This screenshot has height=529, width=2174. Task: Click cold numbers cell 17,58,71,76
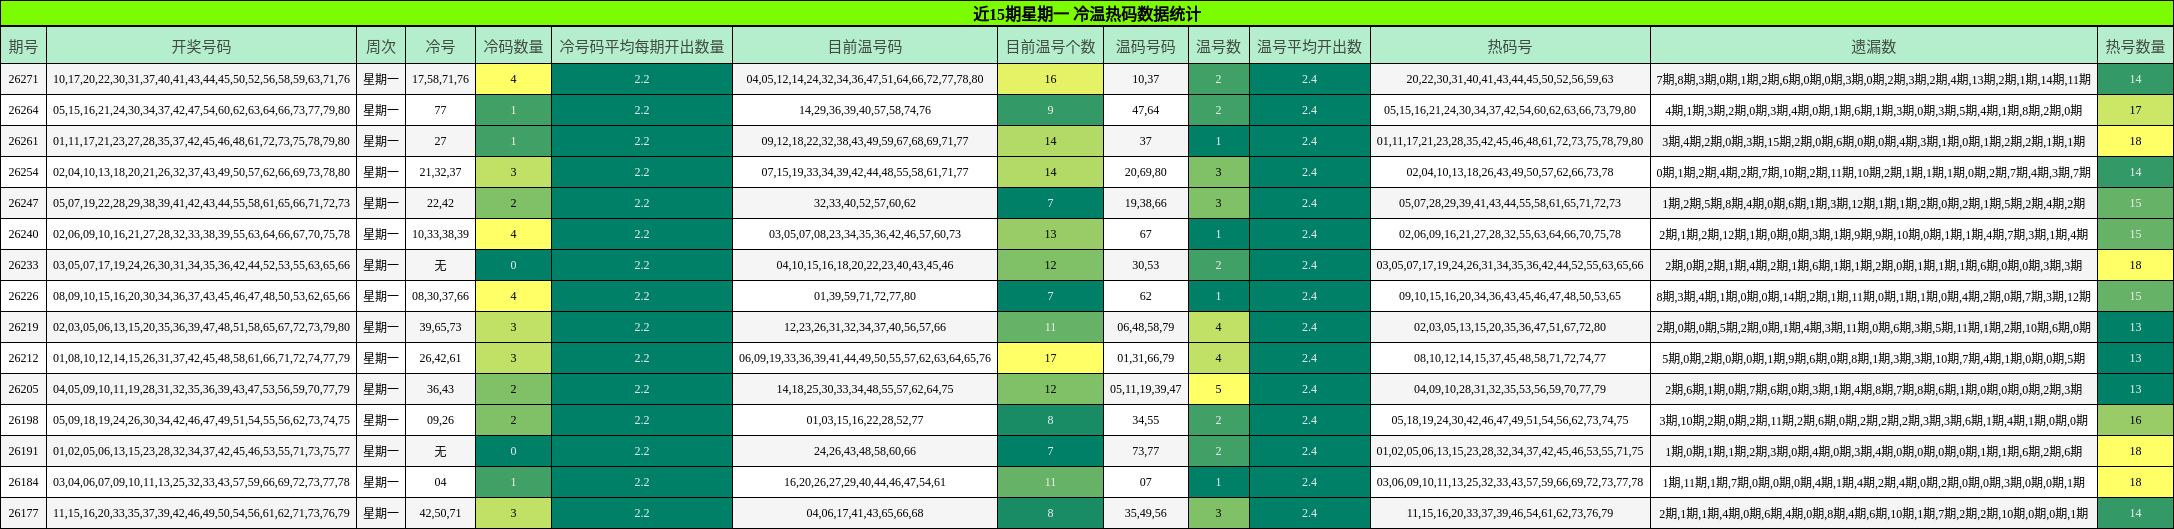pyautogui.click(x=440, y=79)
